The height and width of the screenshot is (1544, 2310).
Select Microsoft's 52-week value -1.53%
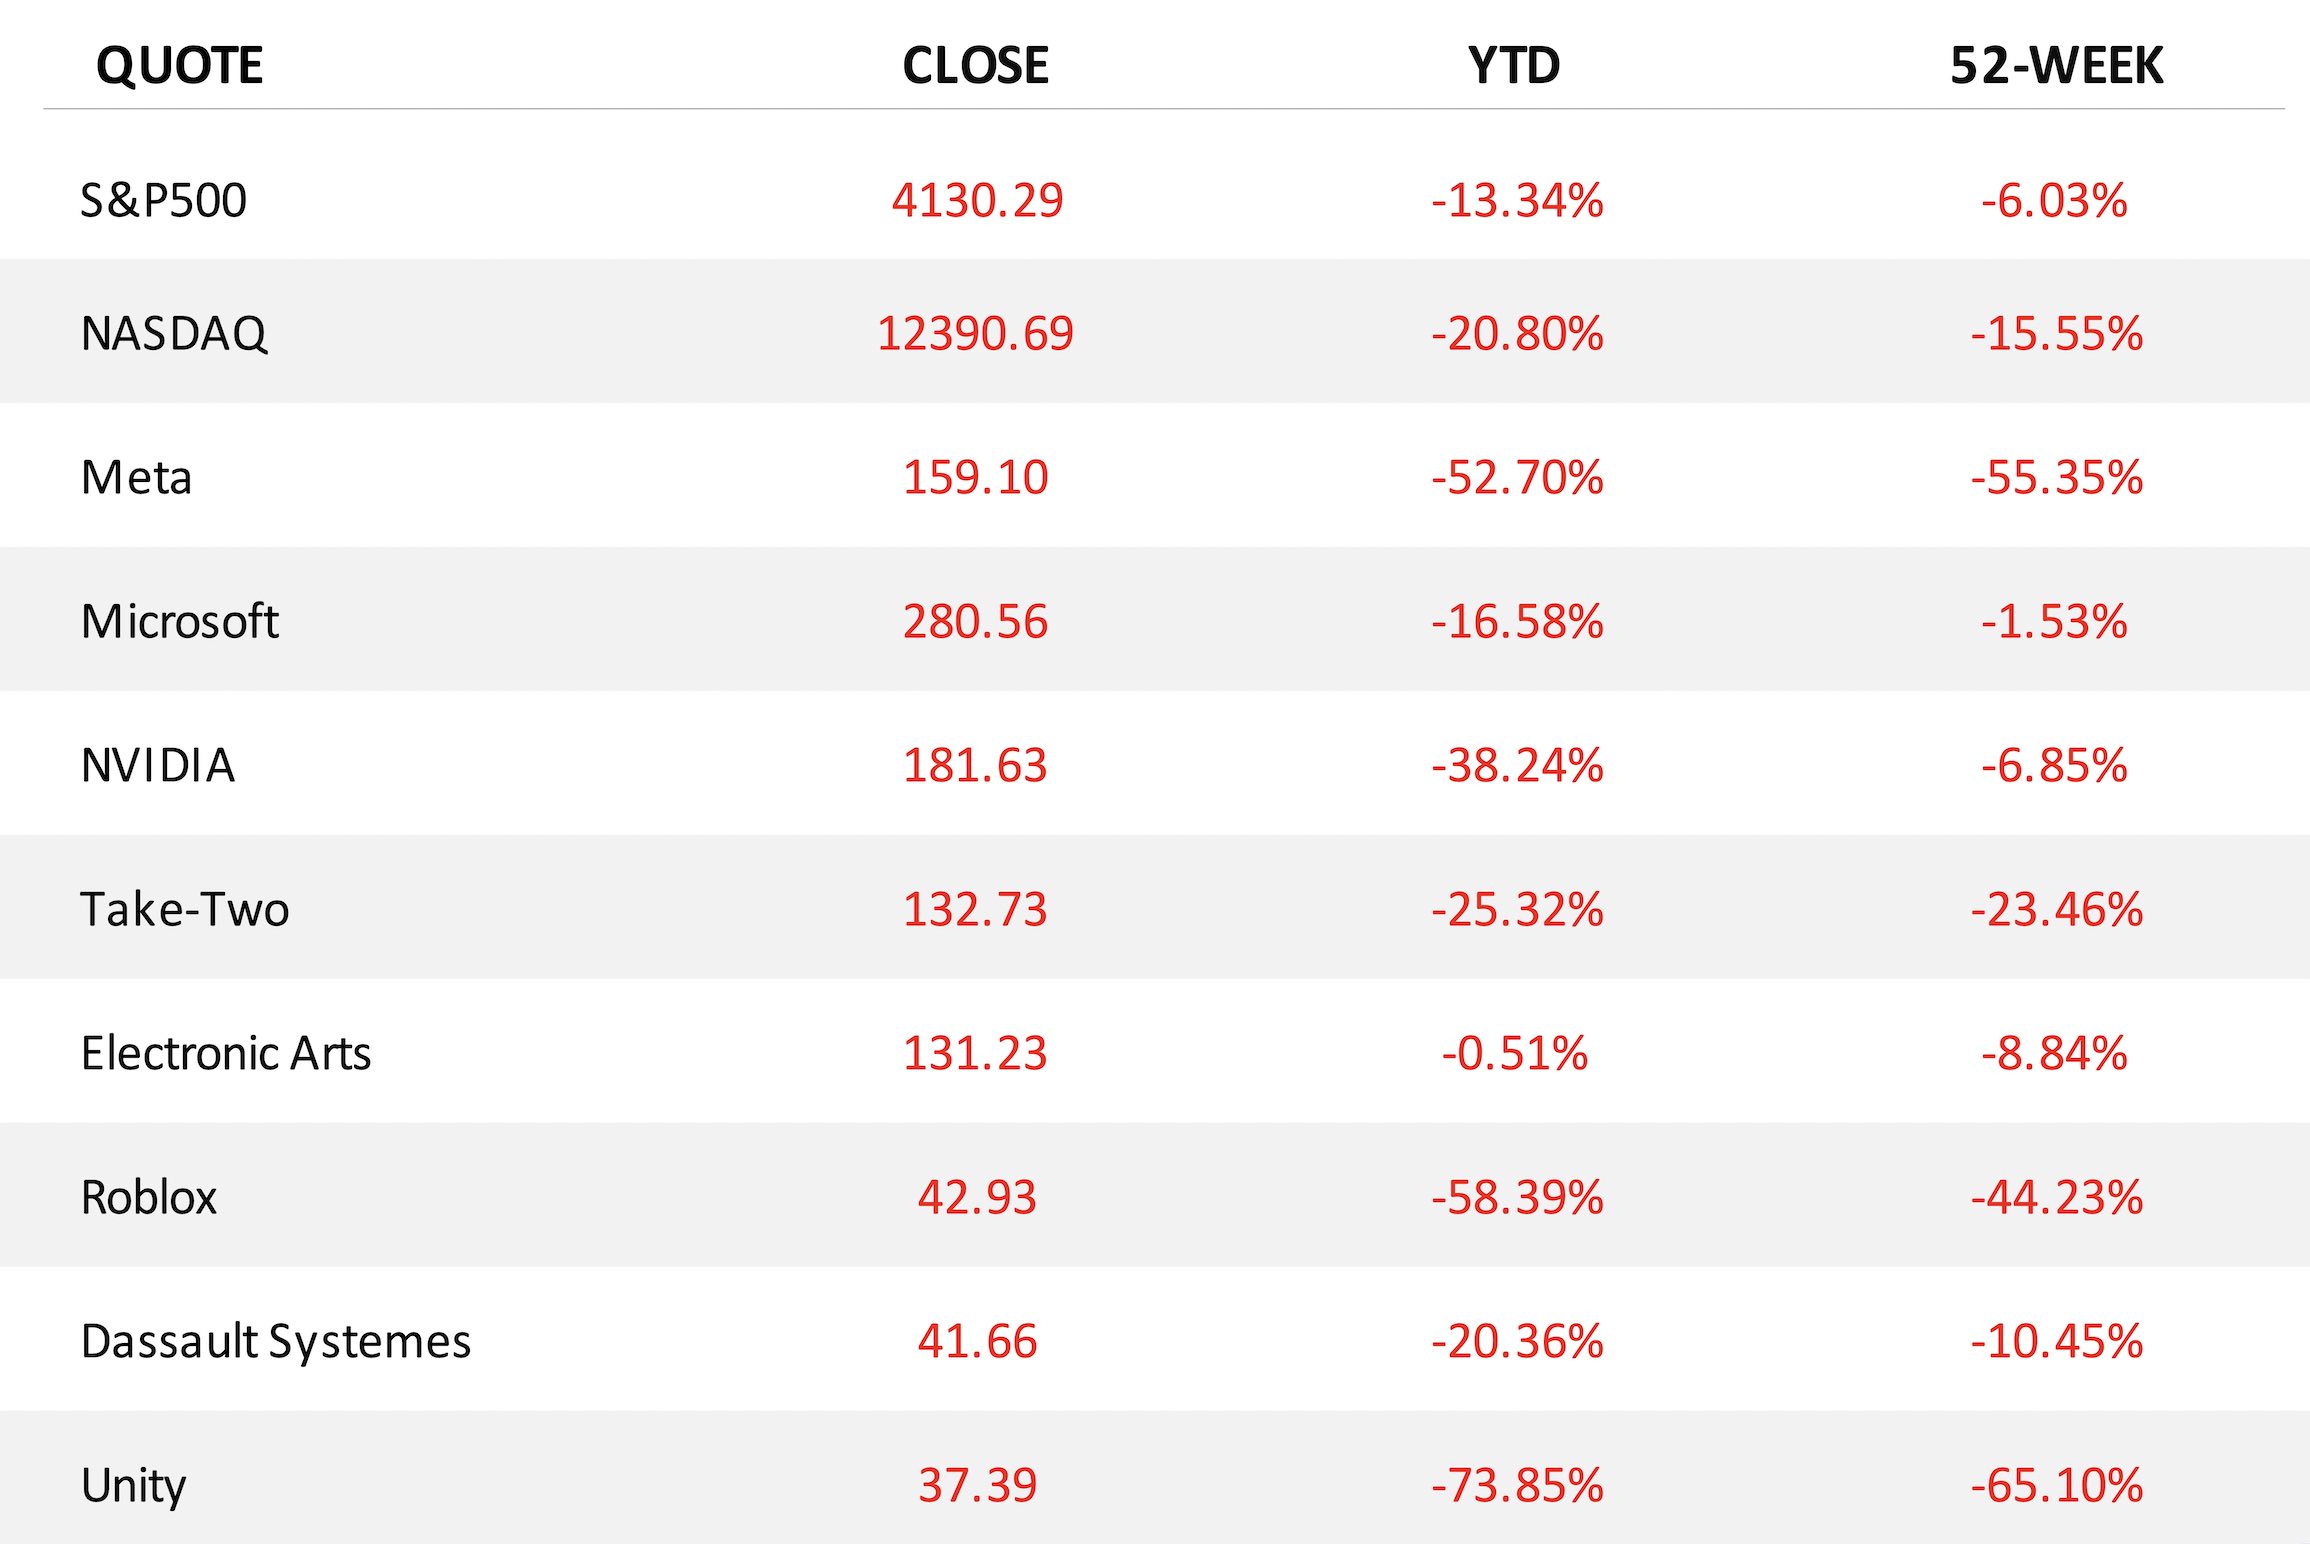[x=2054, y=621]
